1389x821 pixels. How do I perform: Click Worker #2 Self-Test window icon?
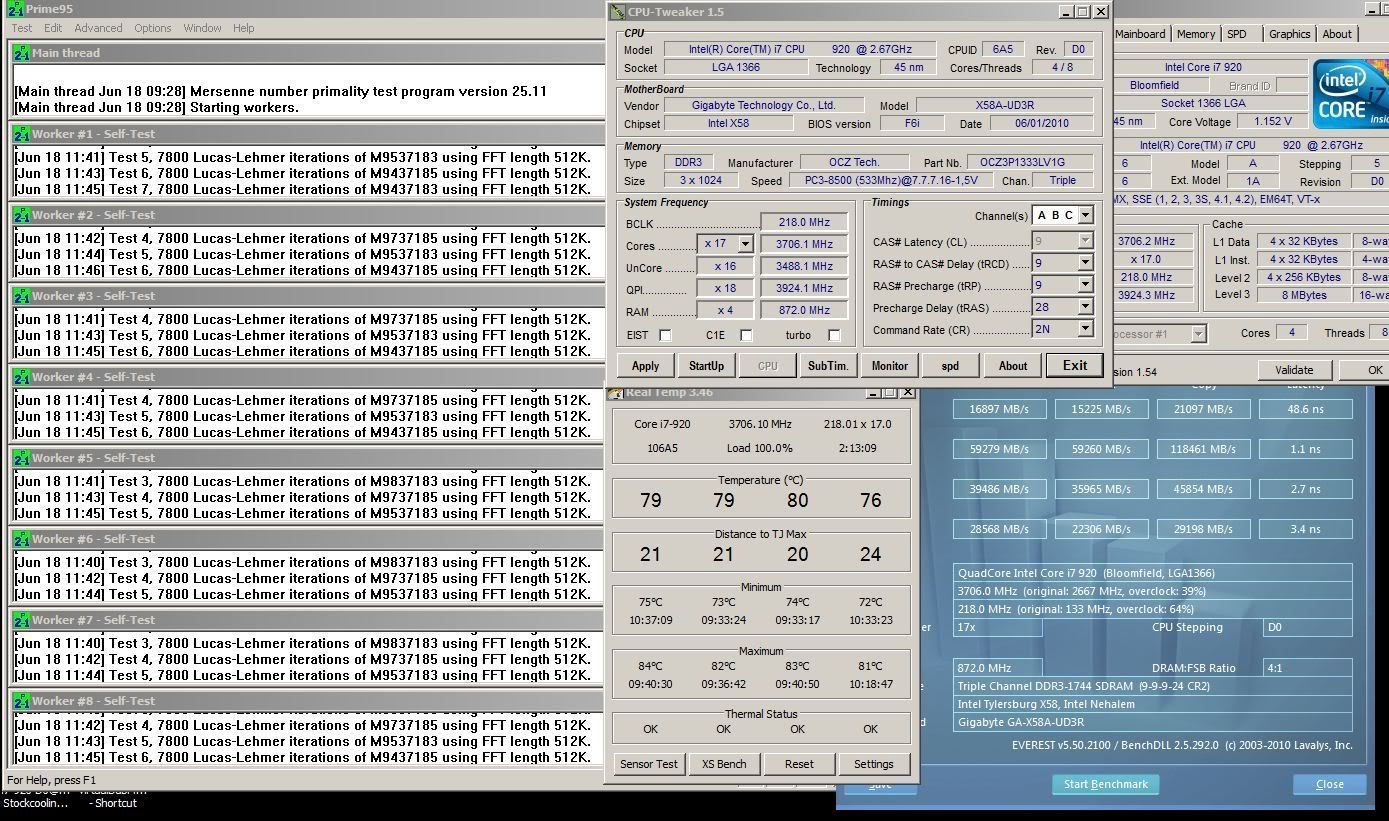[21, 215]
